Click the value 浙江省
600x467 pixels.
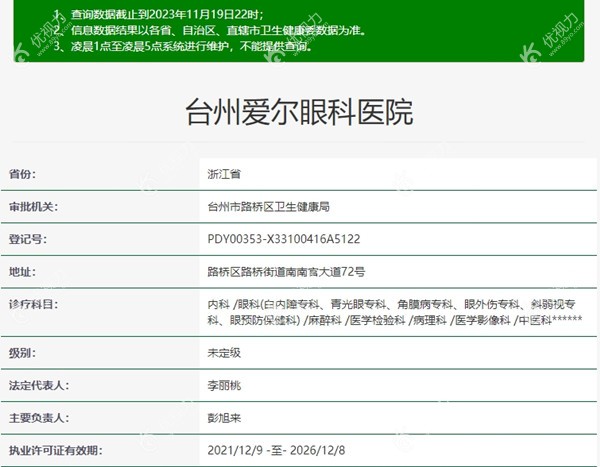click(224, 174)
